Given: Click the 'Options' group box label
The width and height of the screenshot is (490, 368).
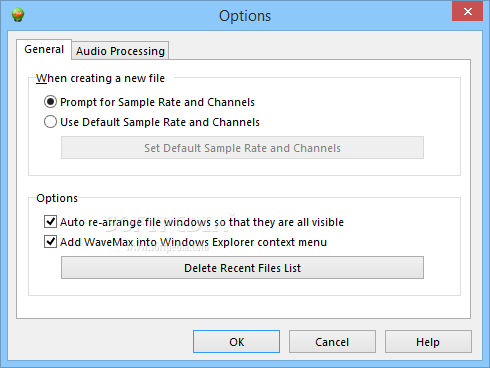Looking at the screenshot, I should [57, 198].
